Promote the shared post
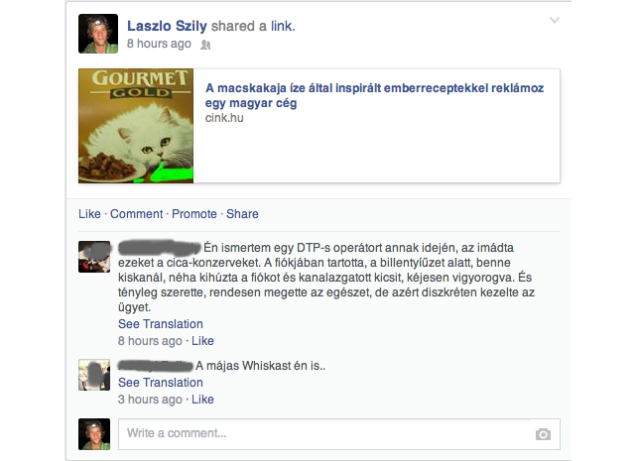The height and width of the screenshot is (461, 636). tap(194, 214)
